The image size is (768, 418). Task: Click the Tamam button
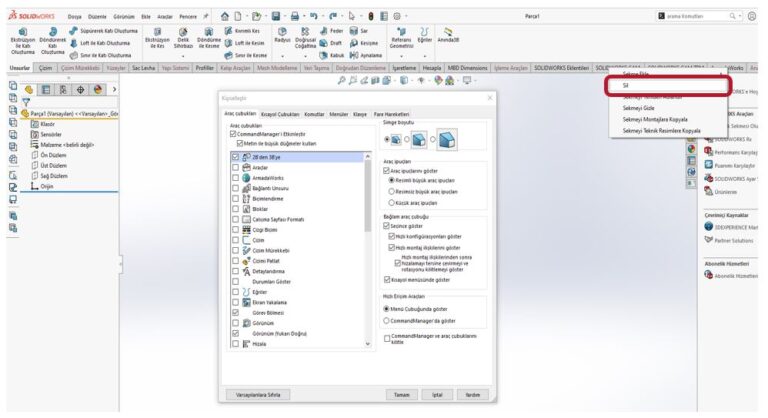(402, 394)
